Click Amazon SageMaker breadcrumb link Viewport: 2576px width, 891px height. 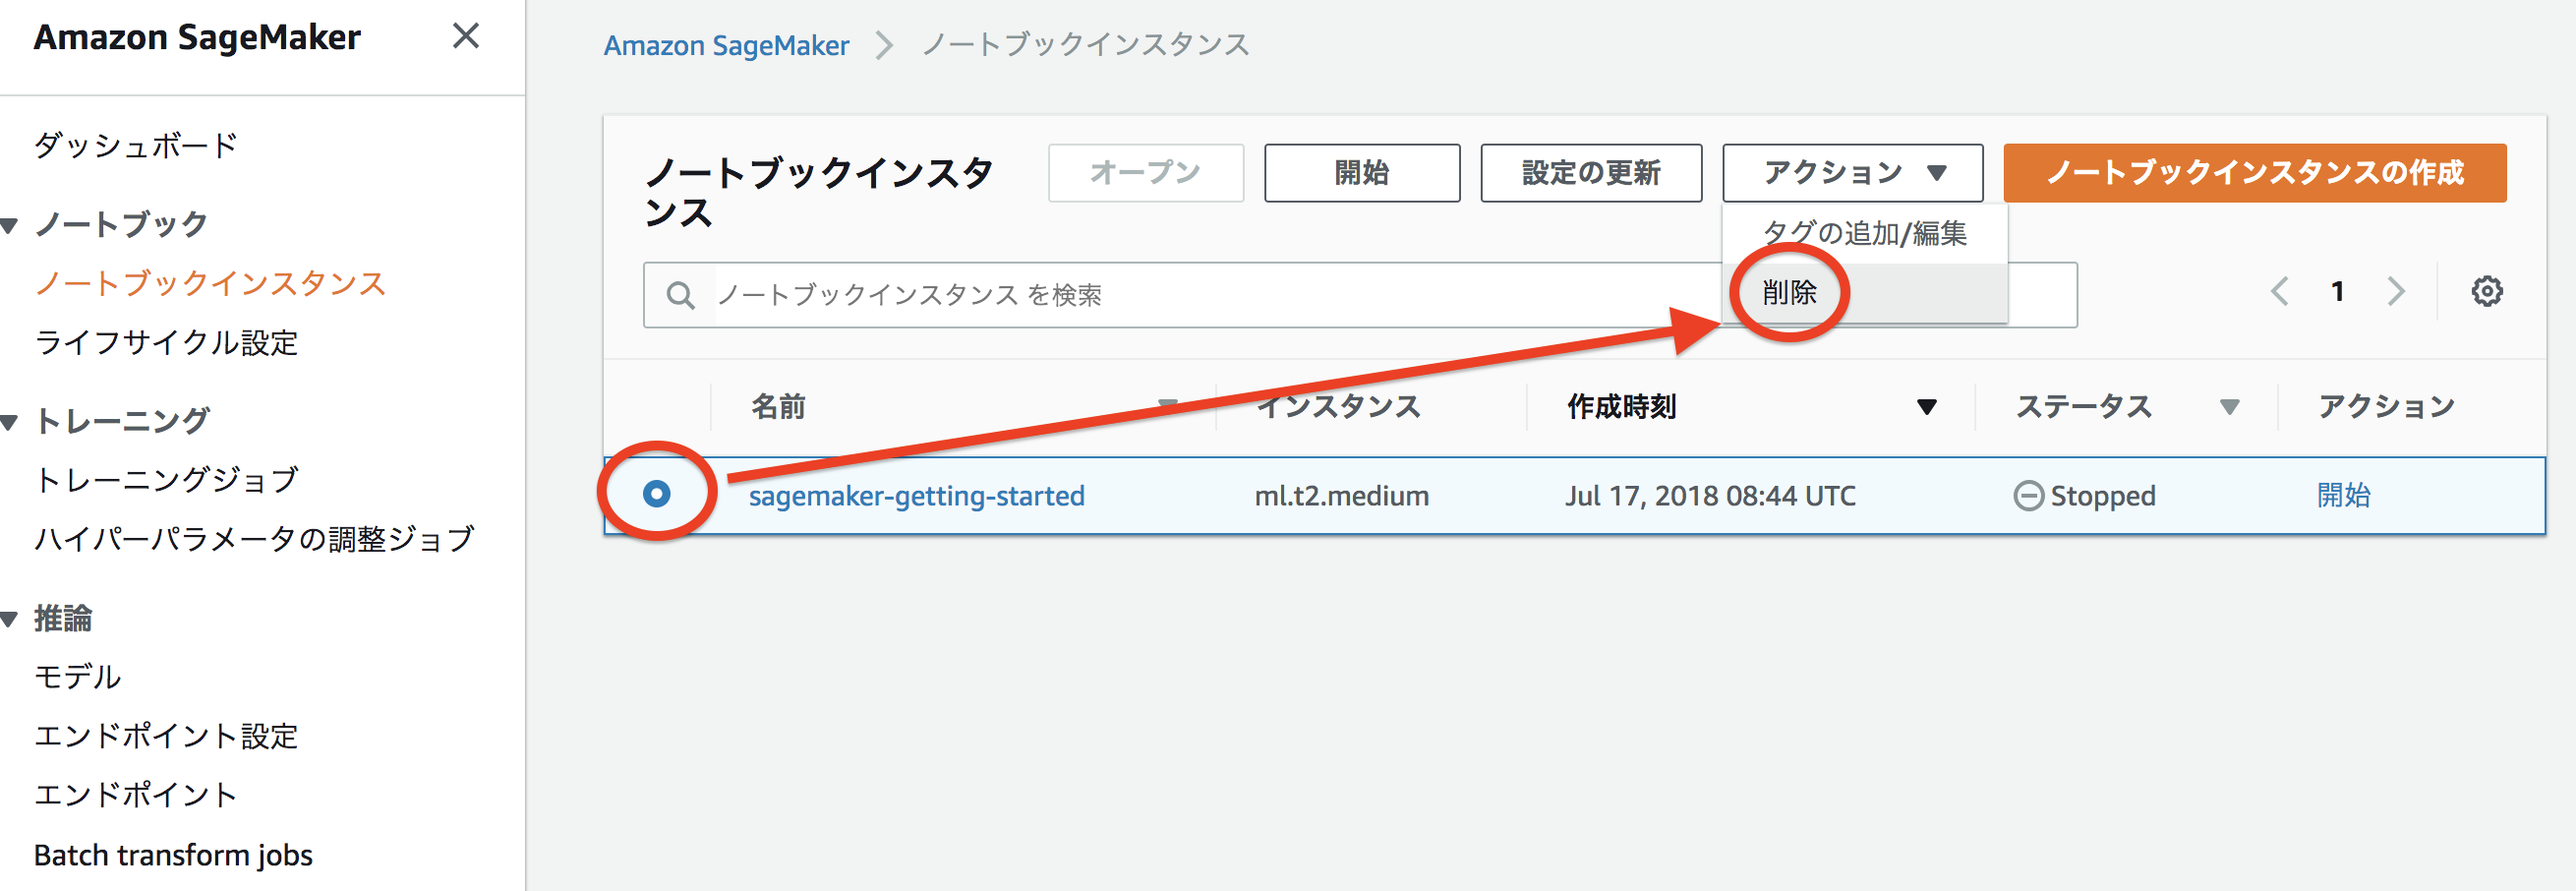pos(726,46)
